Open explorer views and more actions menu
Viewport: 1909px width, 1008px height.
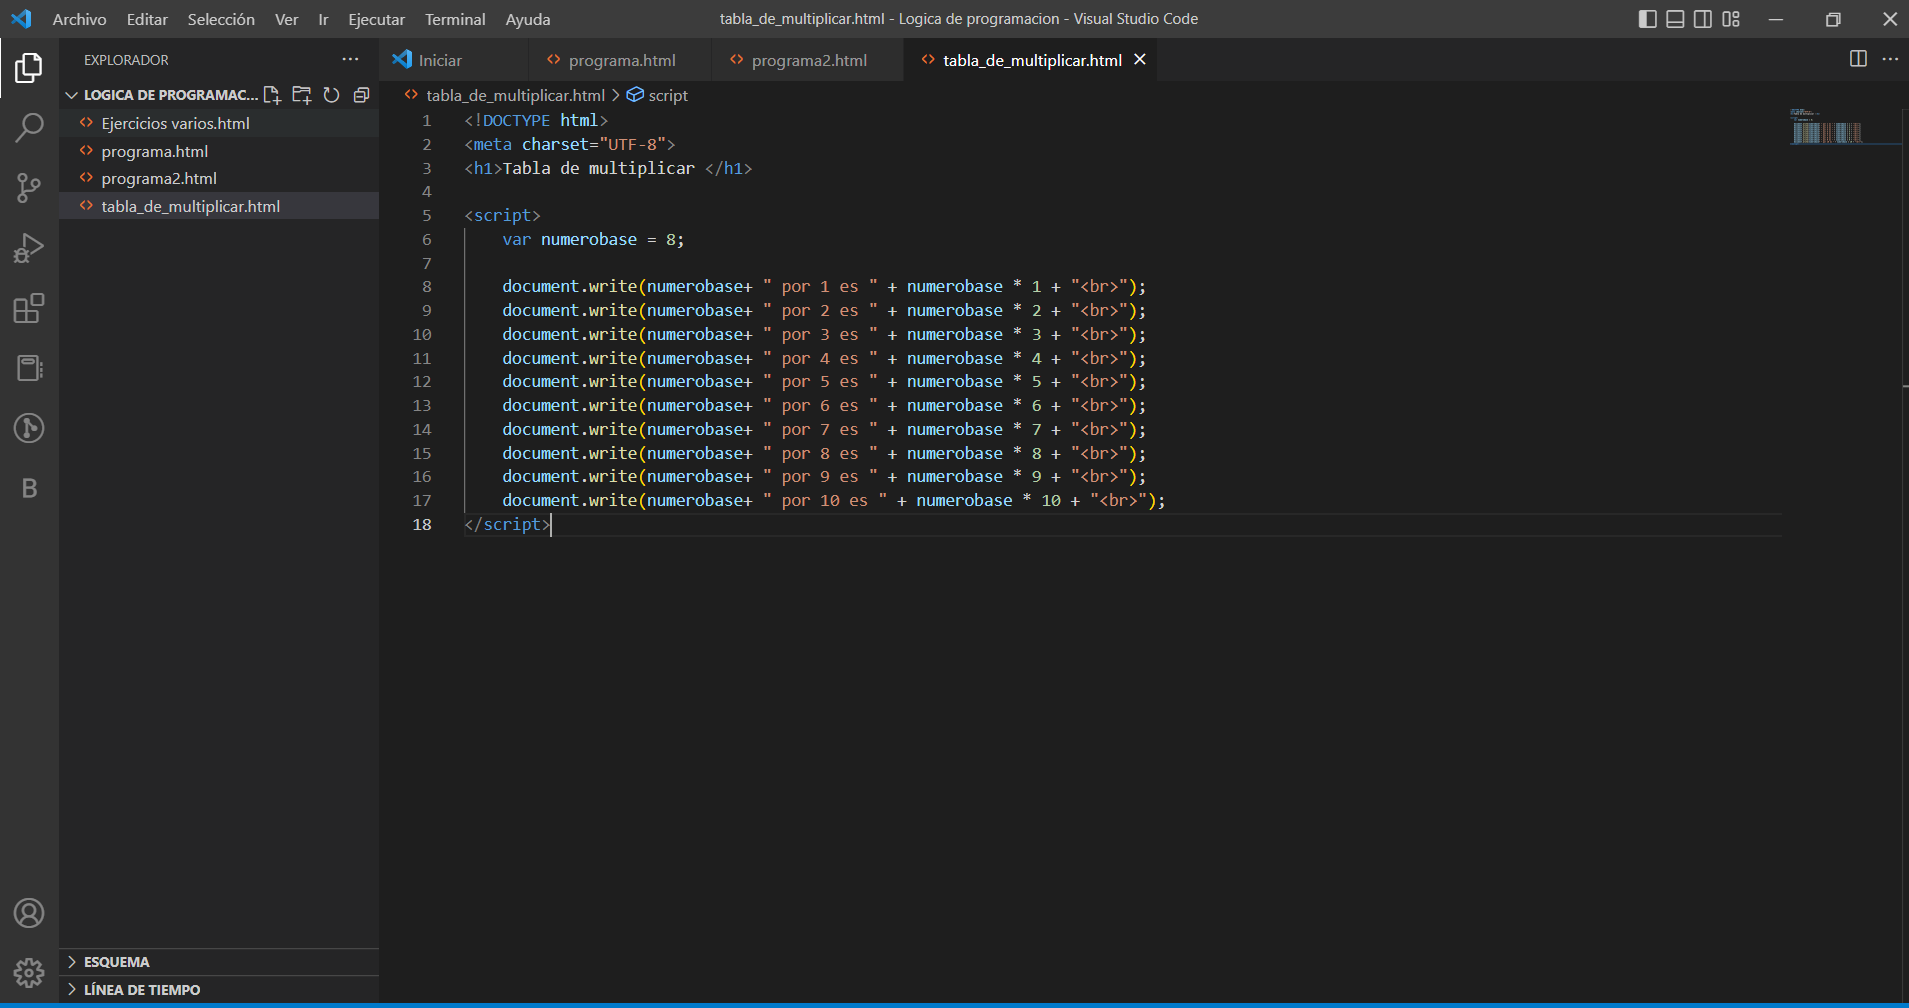(x=350, y=60)
